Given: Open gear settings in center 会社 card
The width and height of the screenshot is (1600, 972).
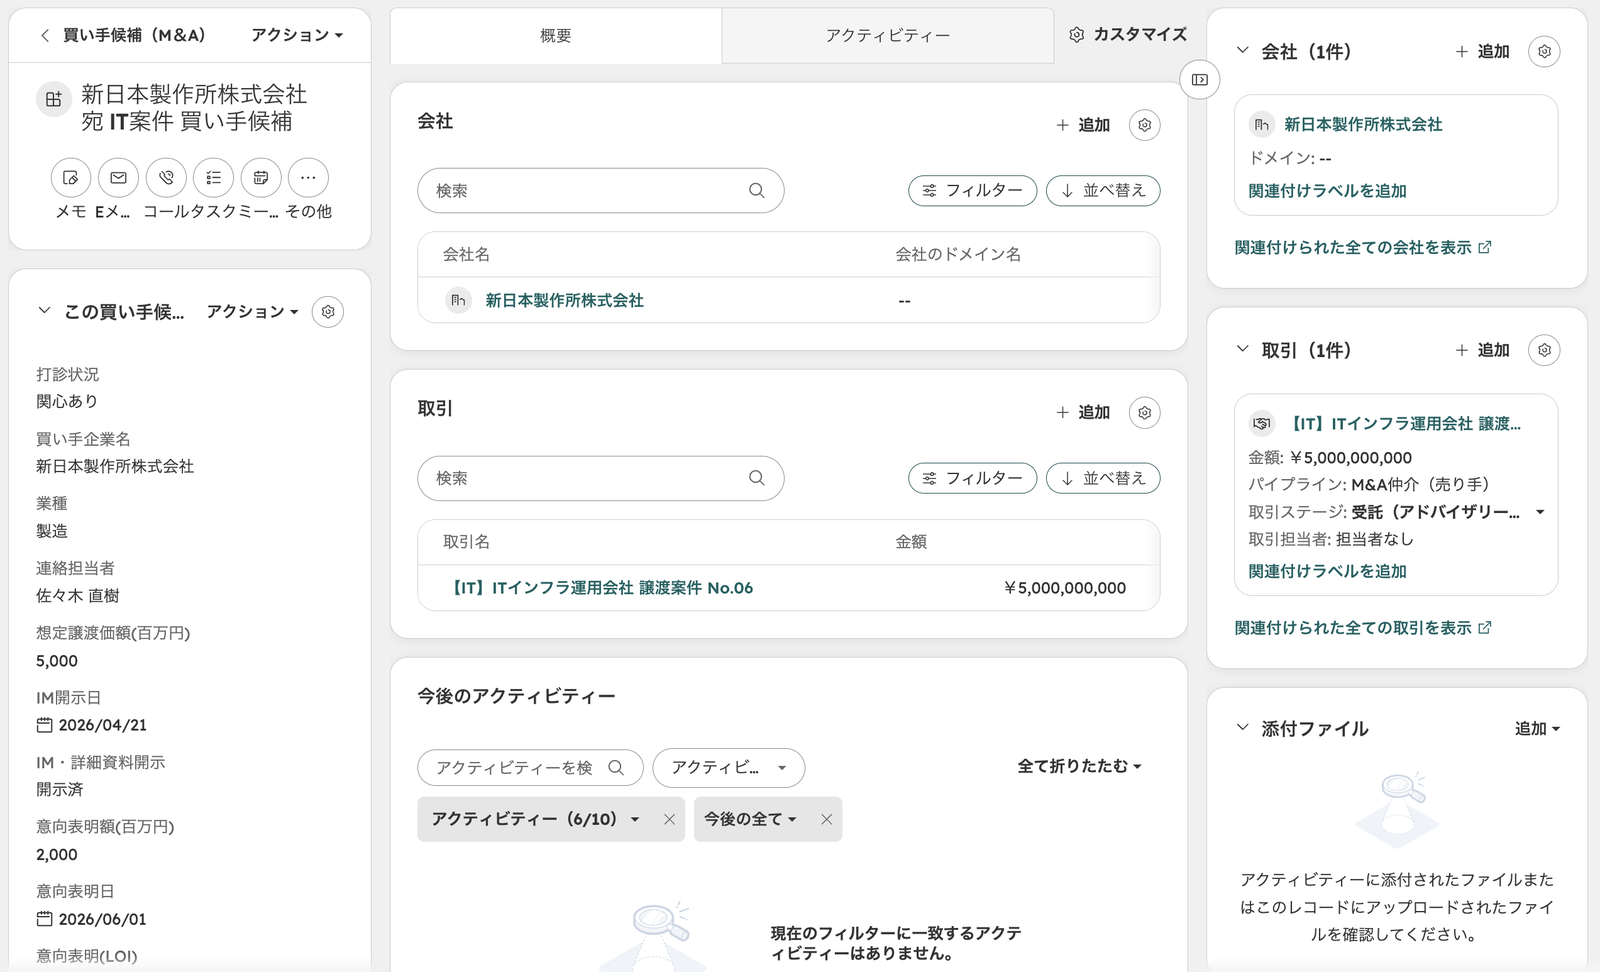Looking at the screenshot, I should (1145, 125).
